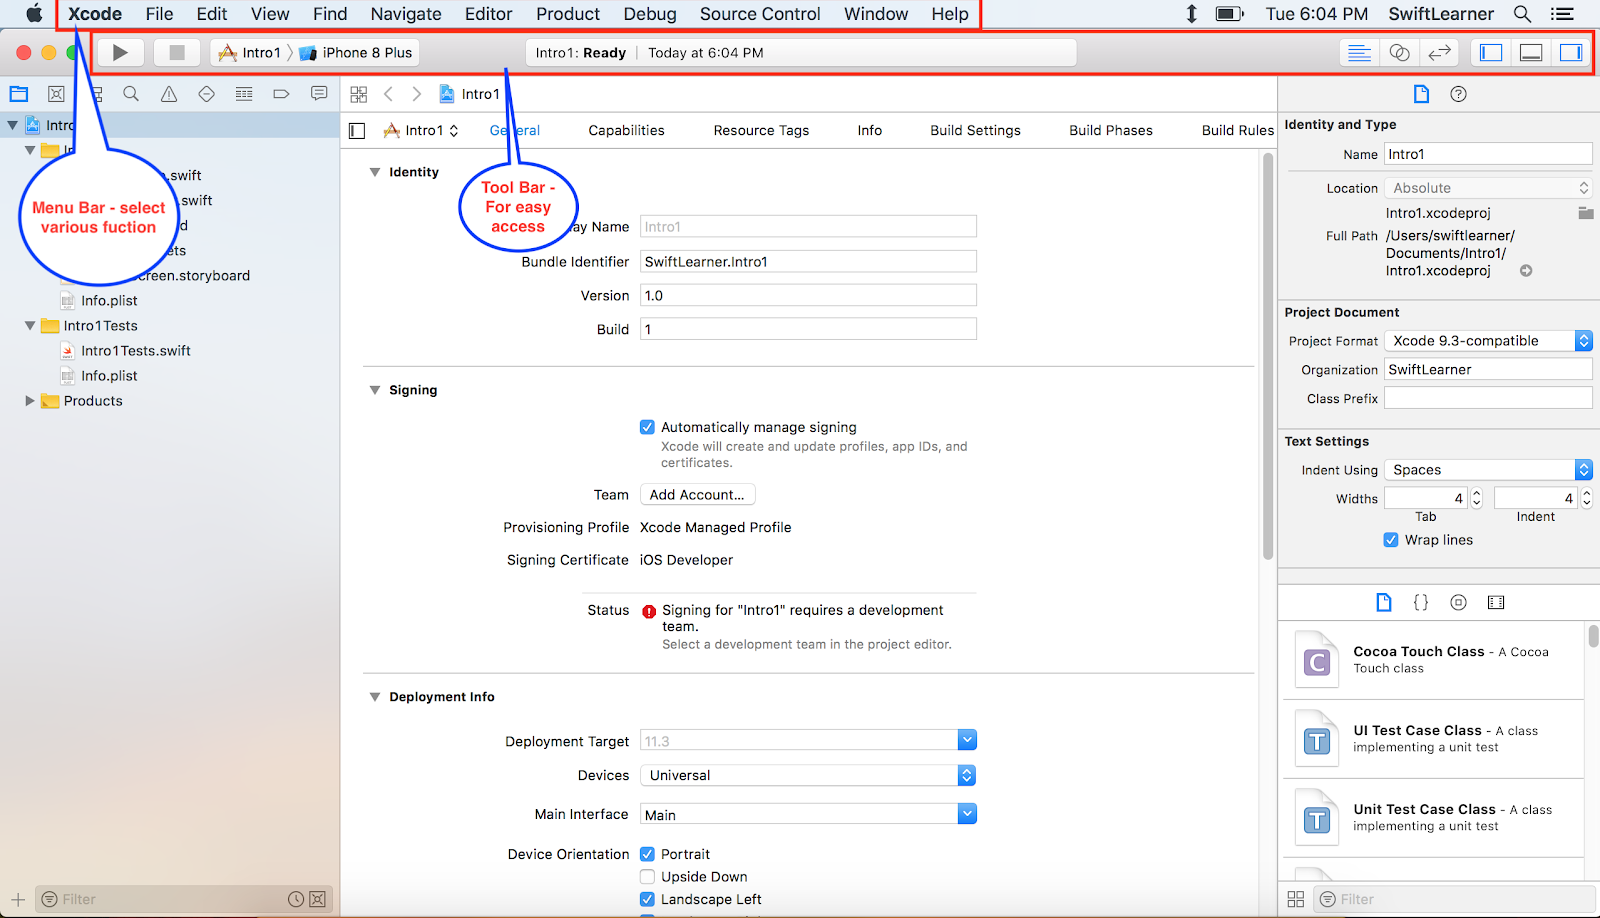Open the Media library
The width and height of the screenshot is (1600, 918).
[1496, 602]
